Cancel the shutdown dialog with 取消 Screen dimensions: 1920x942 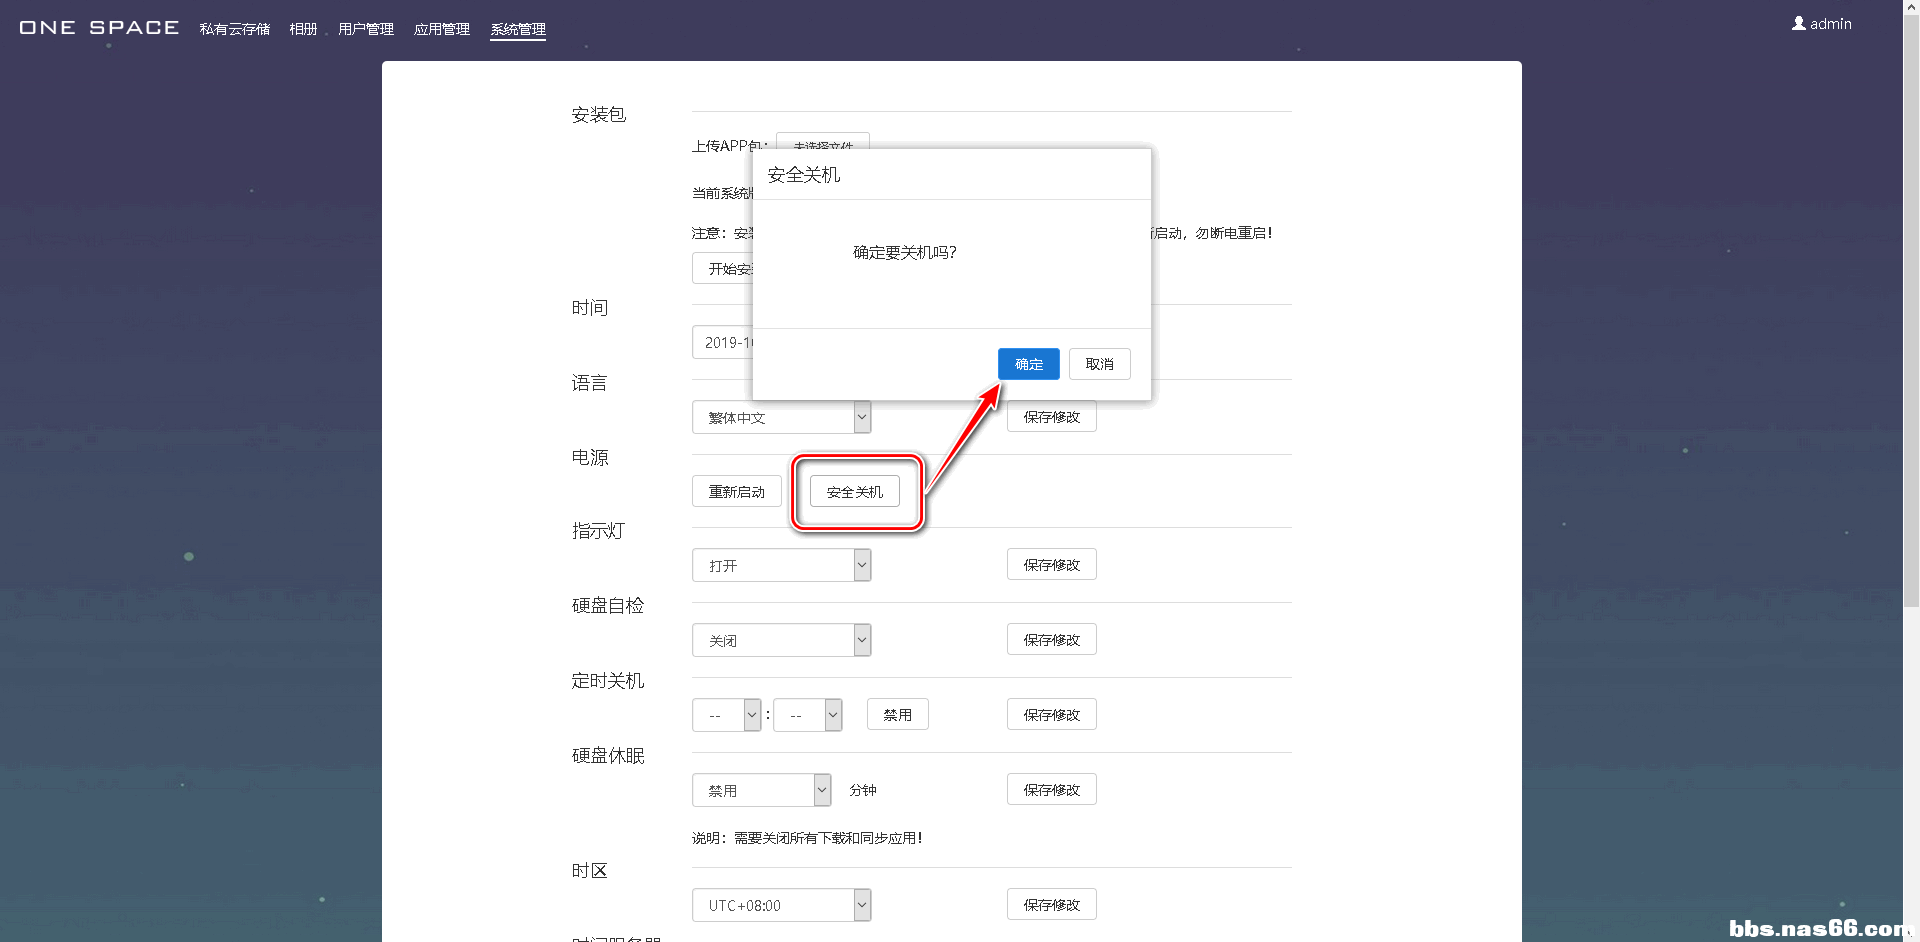pos(1099,364)
